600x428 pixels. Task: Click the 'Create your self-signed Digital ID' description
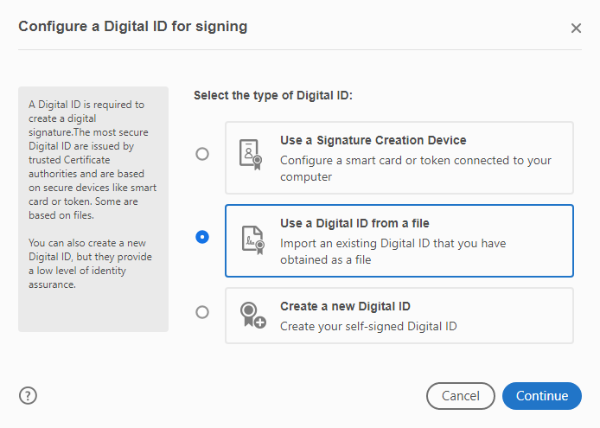coord(368,326)
